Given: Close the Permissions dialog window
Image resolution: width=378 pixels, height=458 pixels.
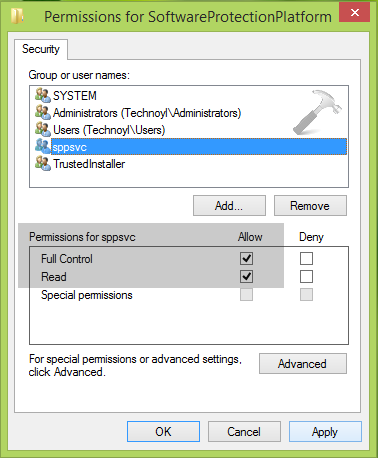Looking at the screenshot, I should click(355, 13).
